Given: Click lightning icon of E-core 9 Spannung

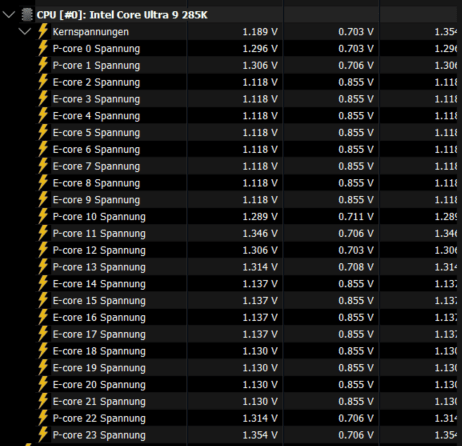Looking at the screenshot, I should tap(43, 199).
